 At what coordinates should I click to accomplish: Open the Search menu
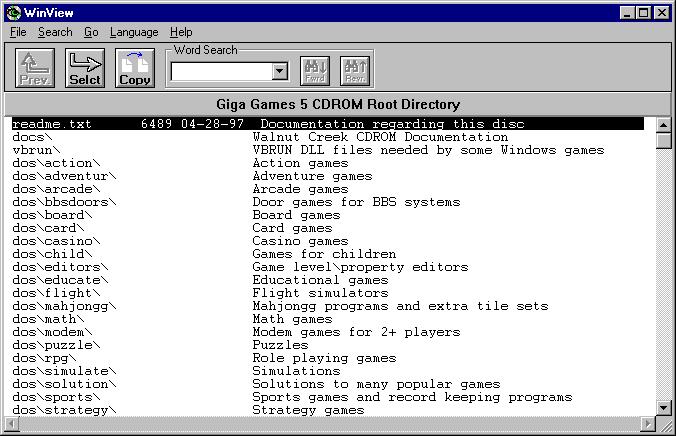tap(55, 32)
